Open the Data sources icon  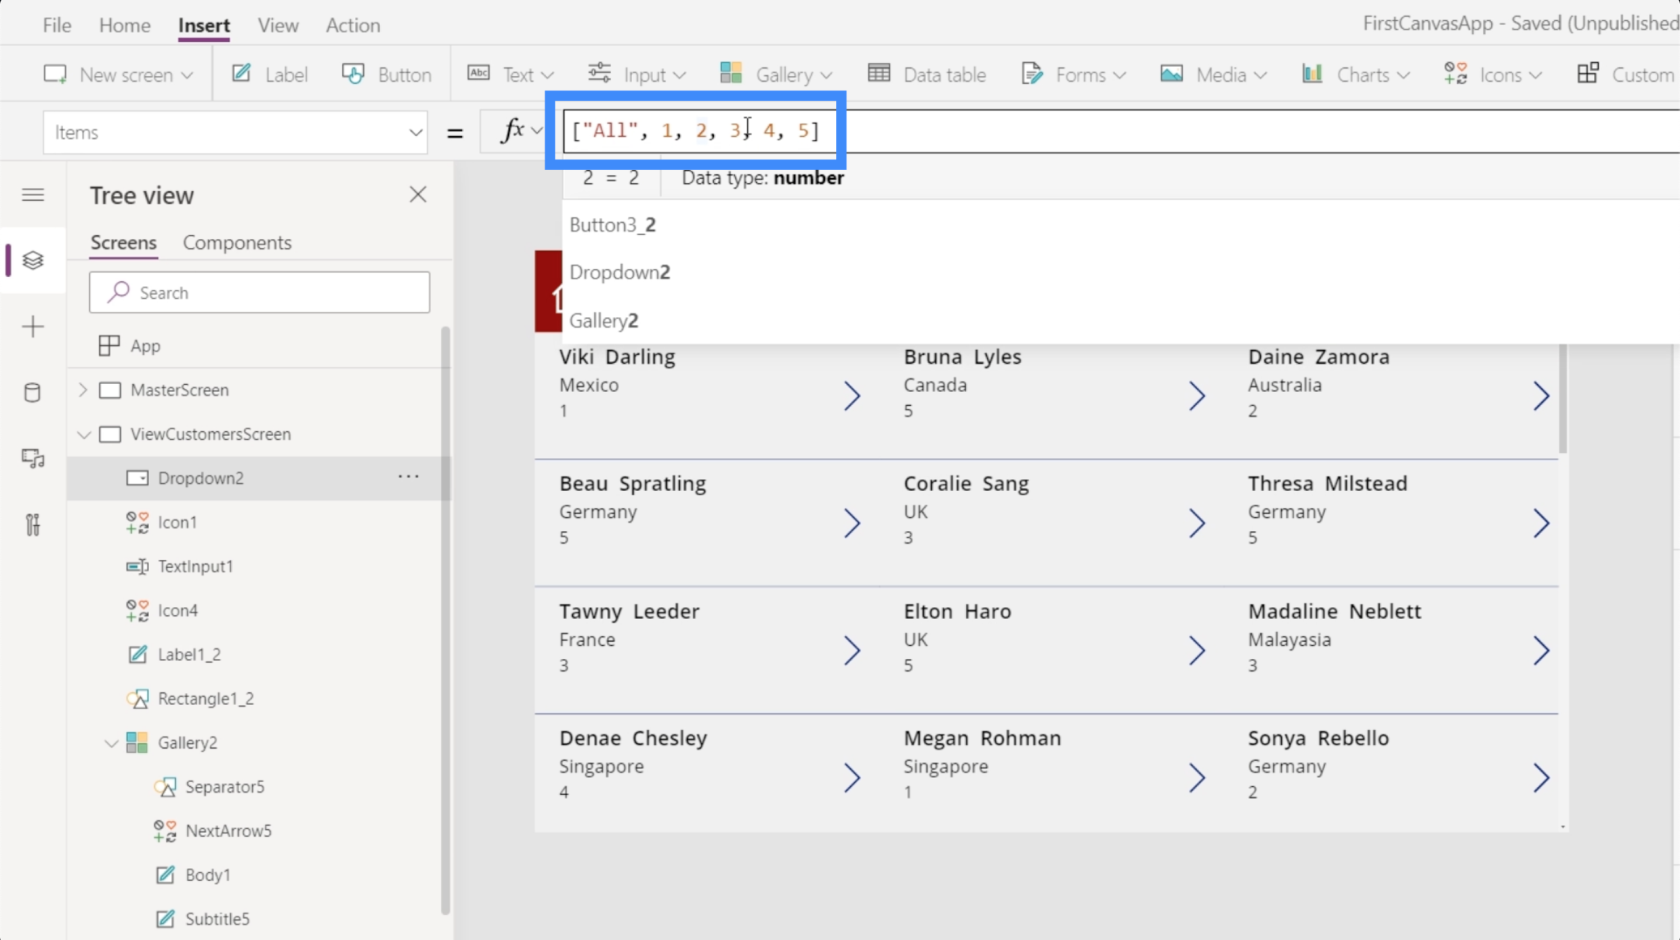[x=33, y=392]
